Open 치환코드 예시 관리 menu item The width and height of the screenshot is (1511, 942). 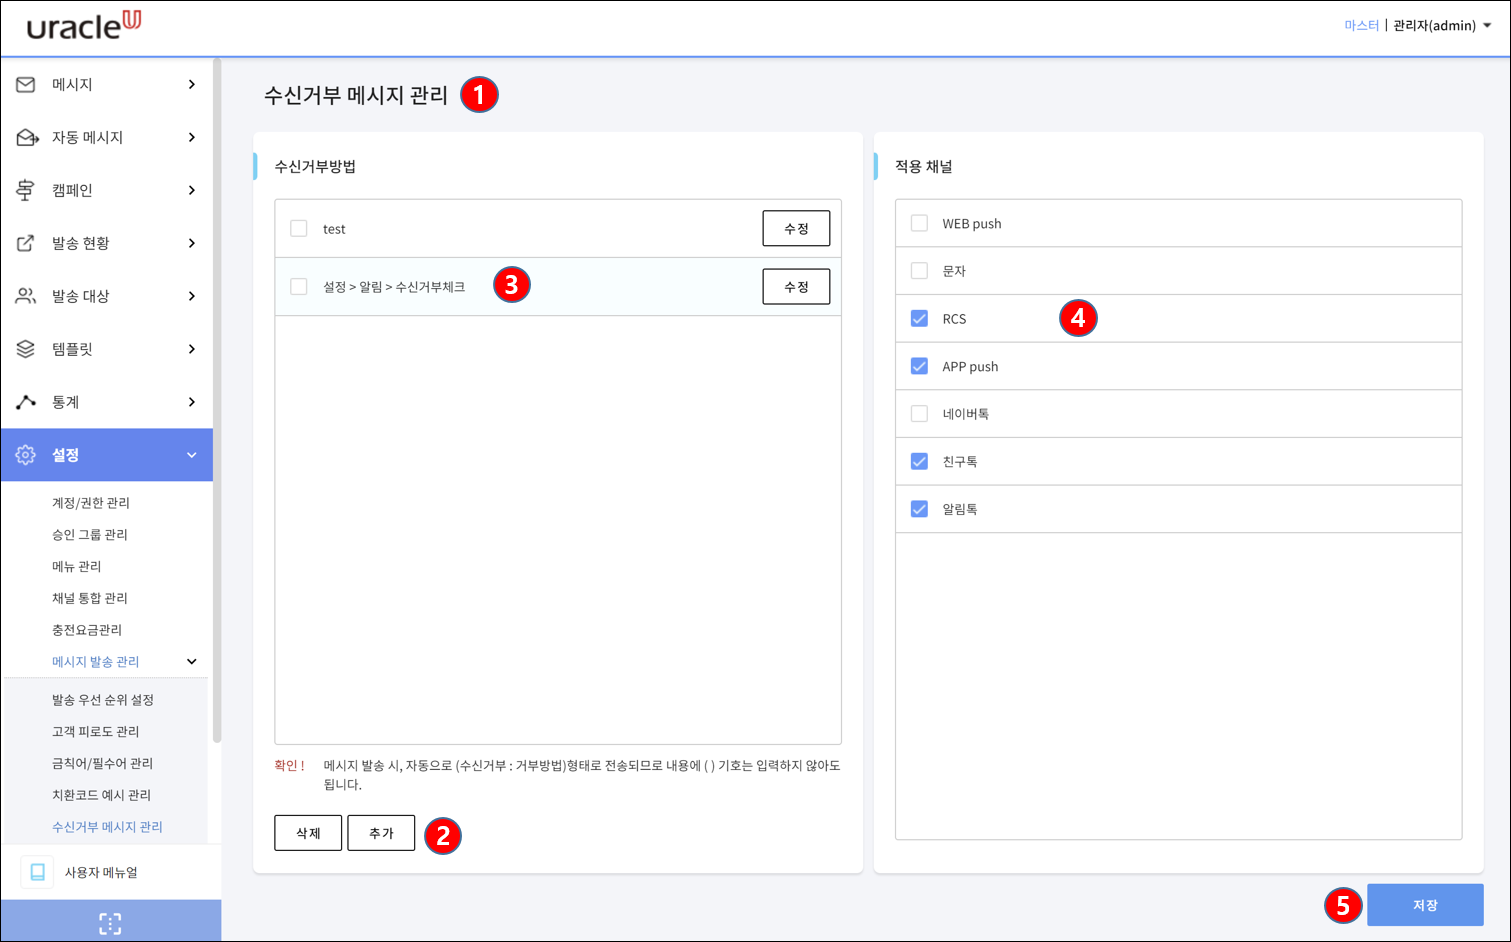pos(102,795)
